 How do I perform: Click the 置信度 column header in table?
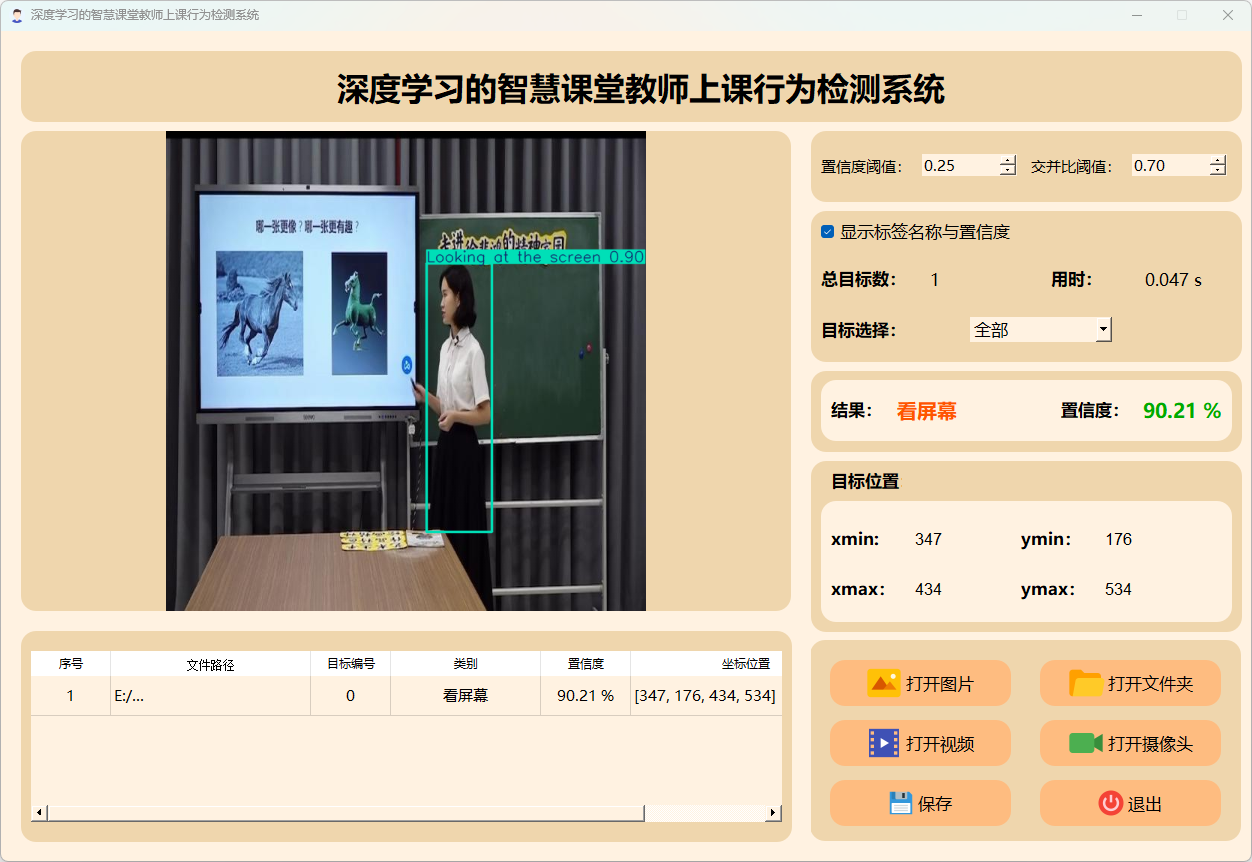point(585,664)
